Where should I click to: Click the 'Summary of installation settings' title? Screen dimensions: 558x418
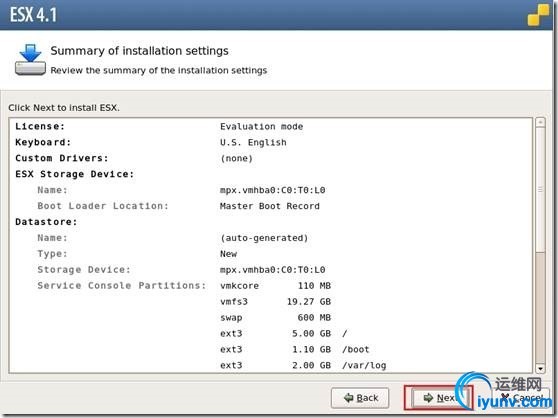click(139, 51)
